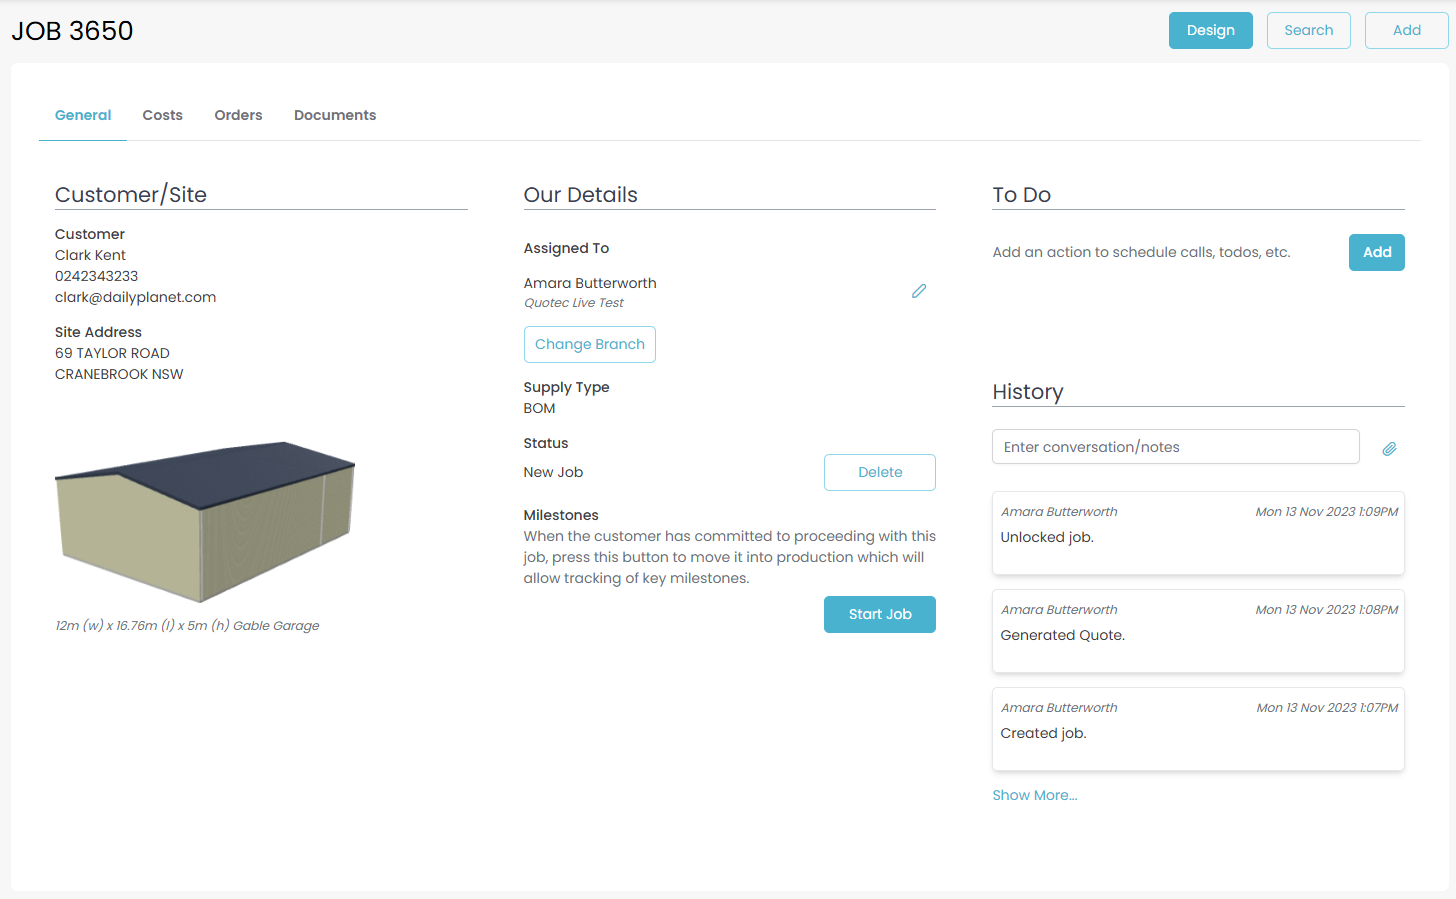Screen dimensions: 1456x899
Task: Select the 'Generated Quote.' history entry
Action: 1198,631
